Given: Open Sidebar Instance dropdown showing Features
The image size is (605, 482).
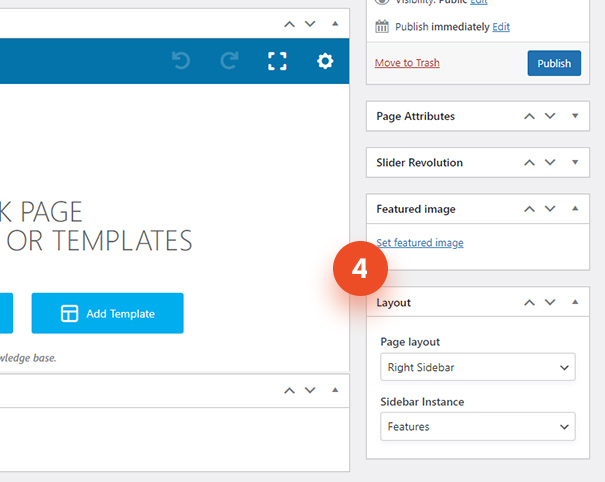Looking at the screenshot, I should click(478, 426).
